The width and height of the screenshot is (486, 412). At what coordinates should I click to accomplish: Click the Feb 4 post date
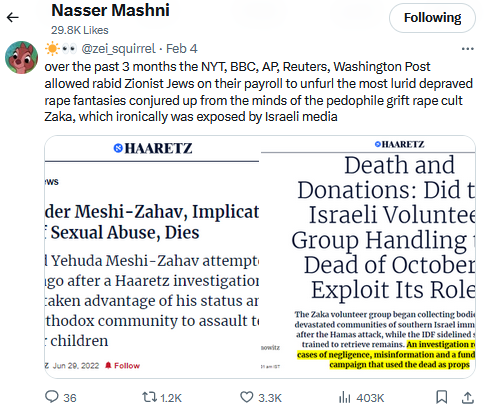click(x=182, y=49)
